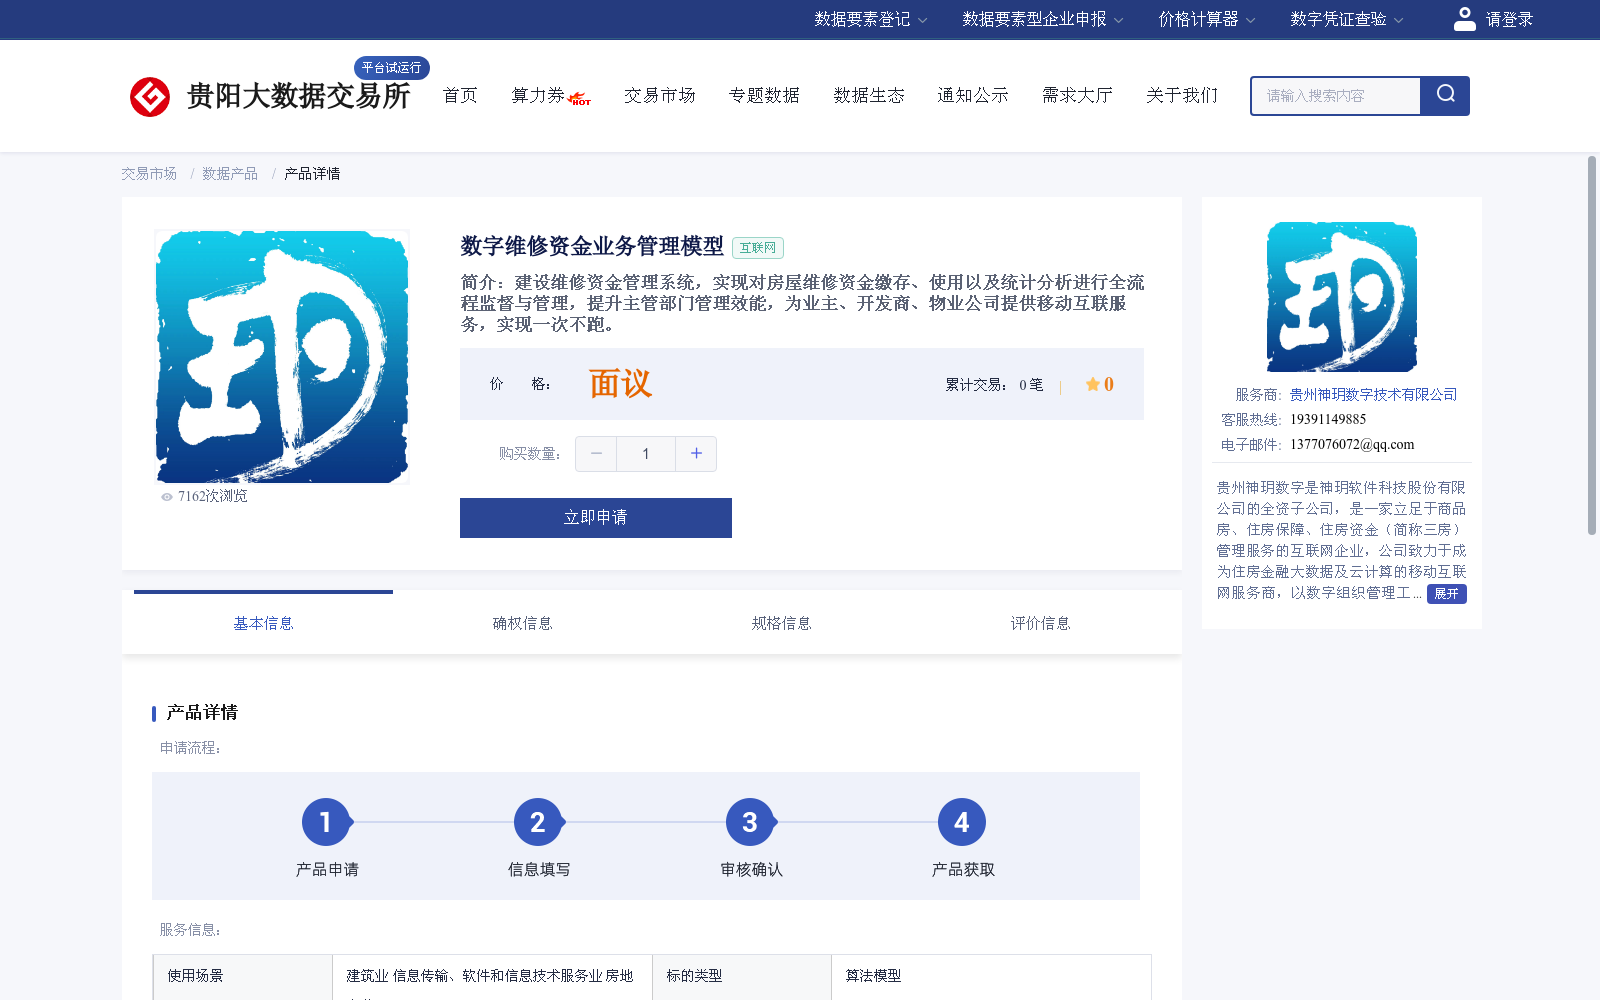Click the plus quantity button
1600x1000 pixels.
pos(696,454)
